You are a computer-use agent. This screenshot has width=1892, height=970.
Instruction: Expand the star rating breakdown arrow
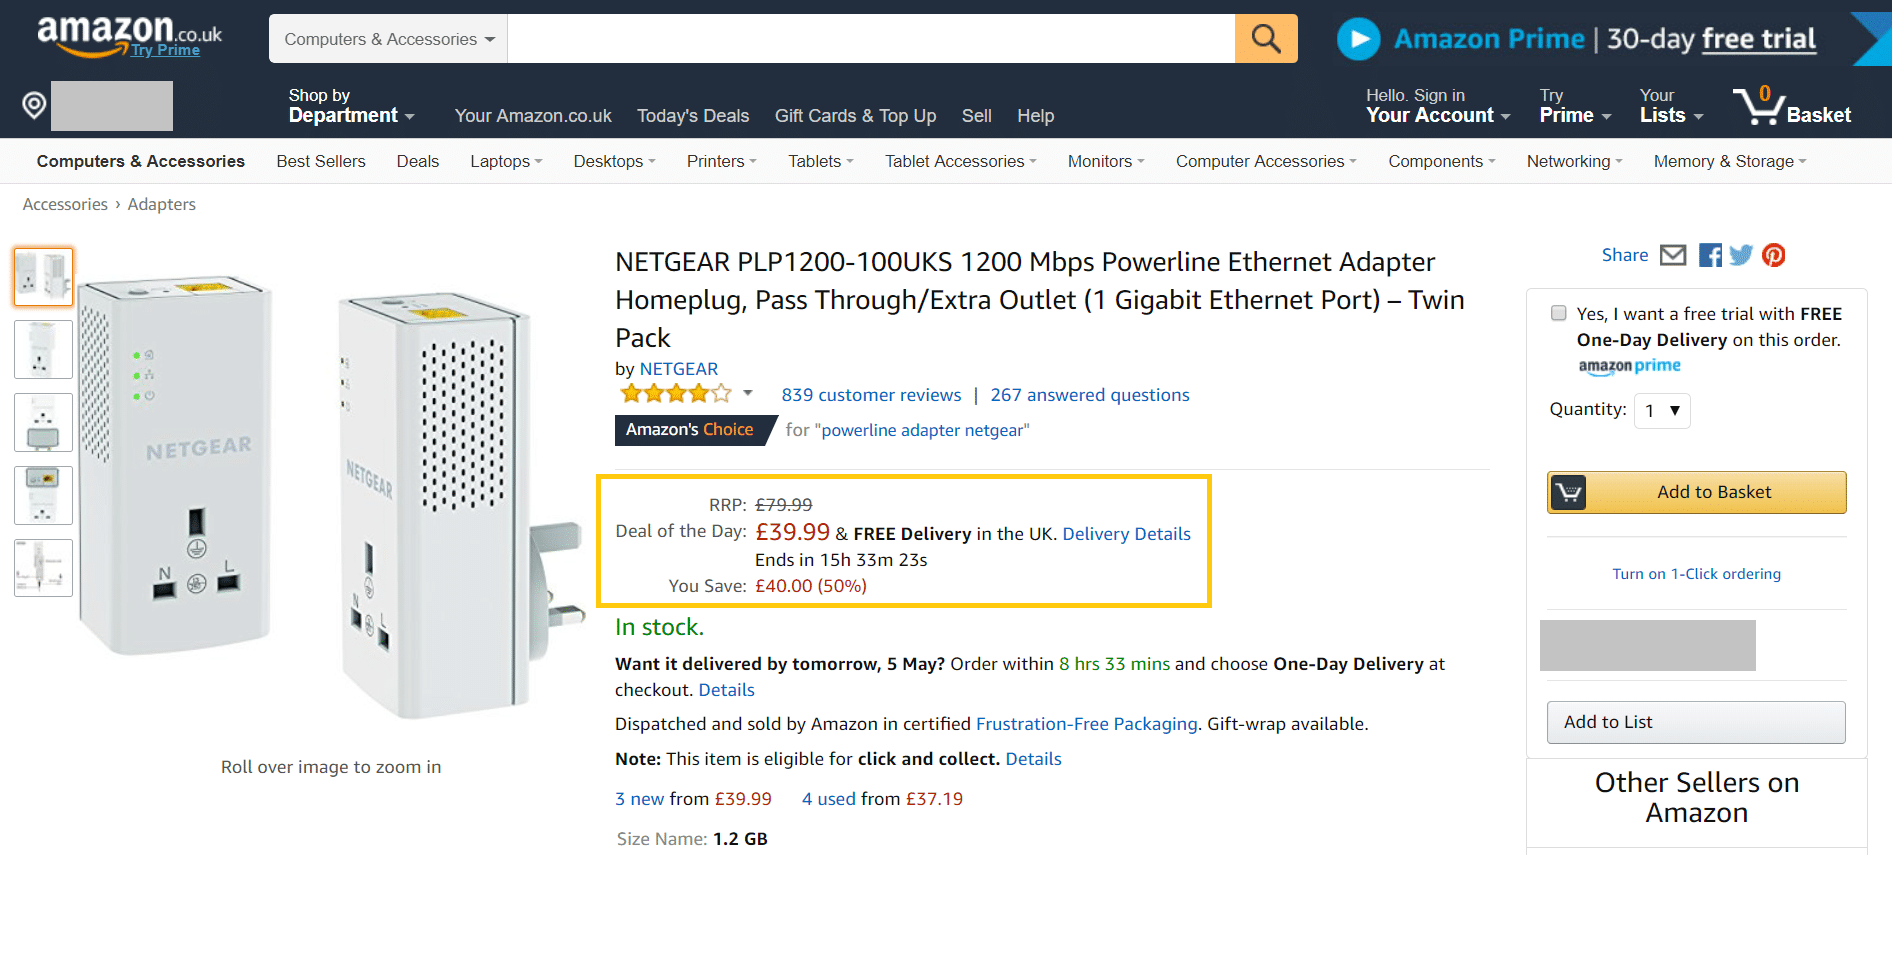click(748, 393)
